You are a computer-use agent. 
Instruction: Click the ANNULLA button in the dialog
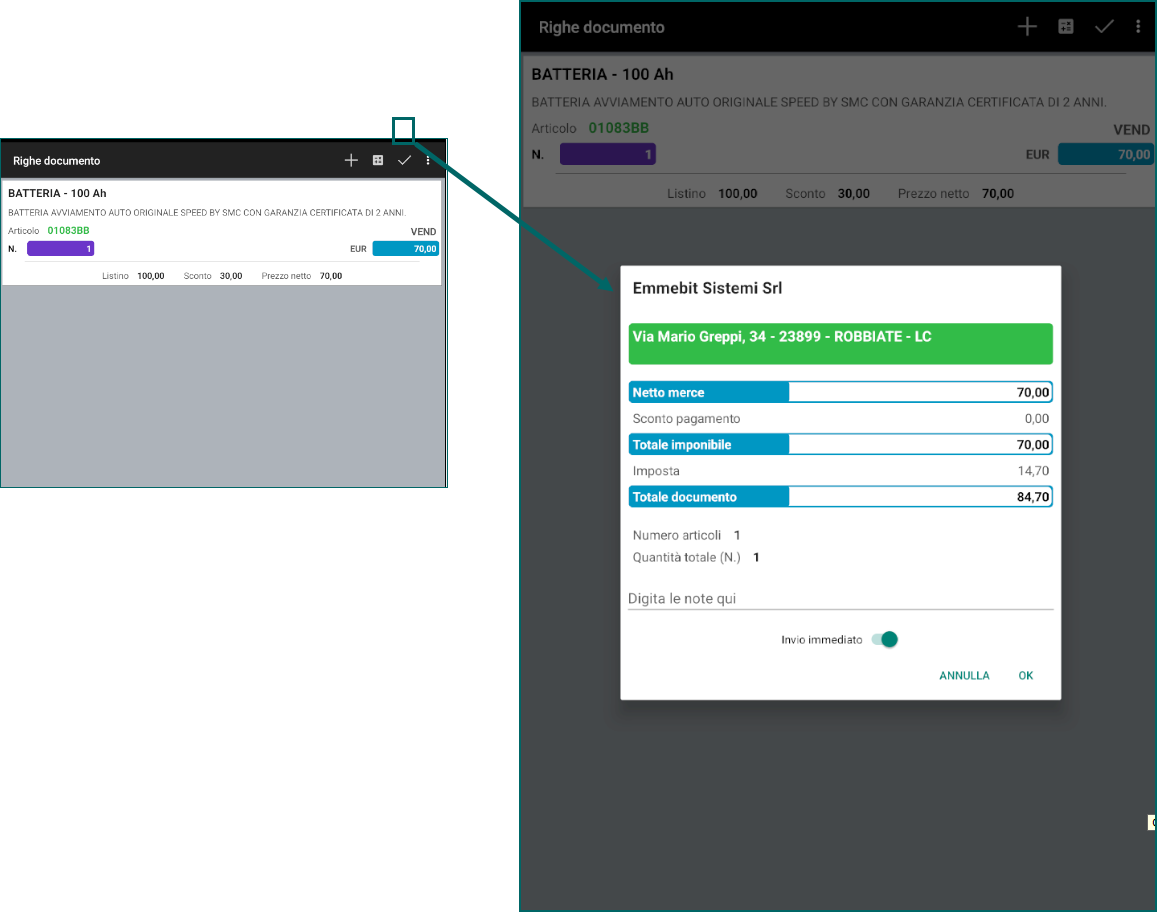(964, 675)
